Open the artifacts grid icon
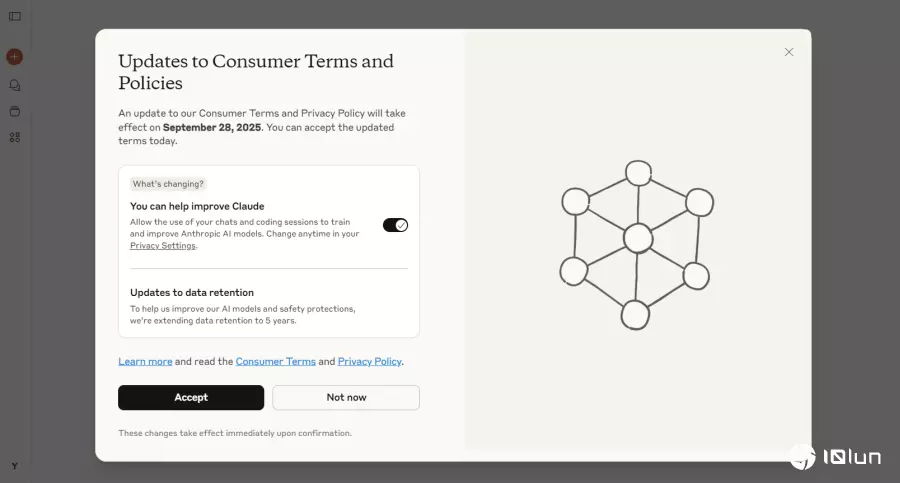 pos(15,137)
